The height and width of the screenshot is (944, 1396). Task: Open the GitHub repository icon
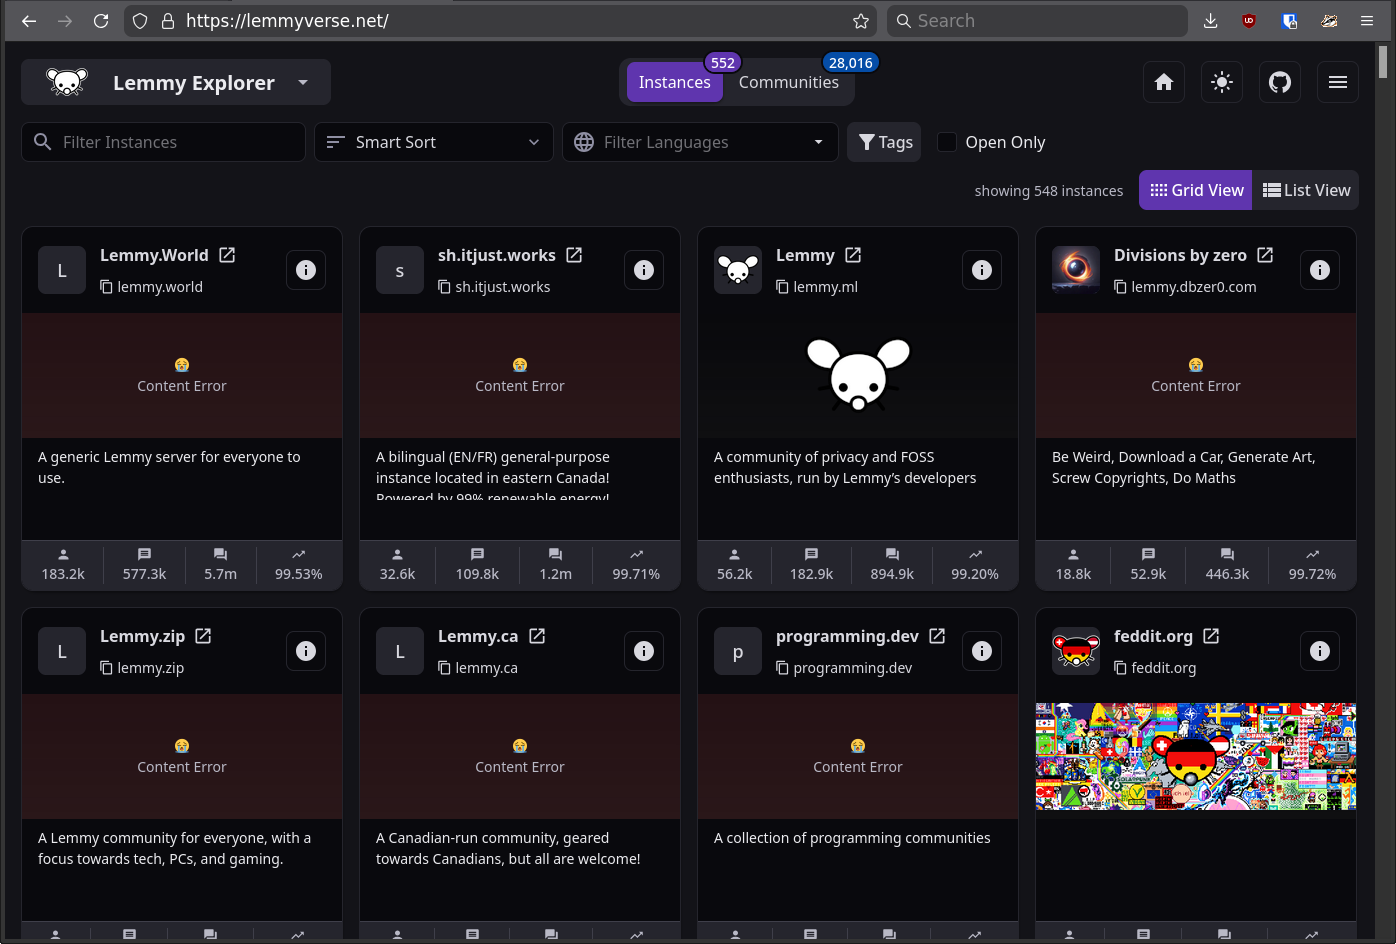click(x=1280, y=82)
